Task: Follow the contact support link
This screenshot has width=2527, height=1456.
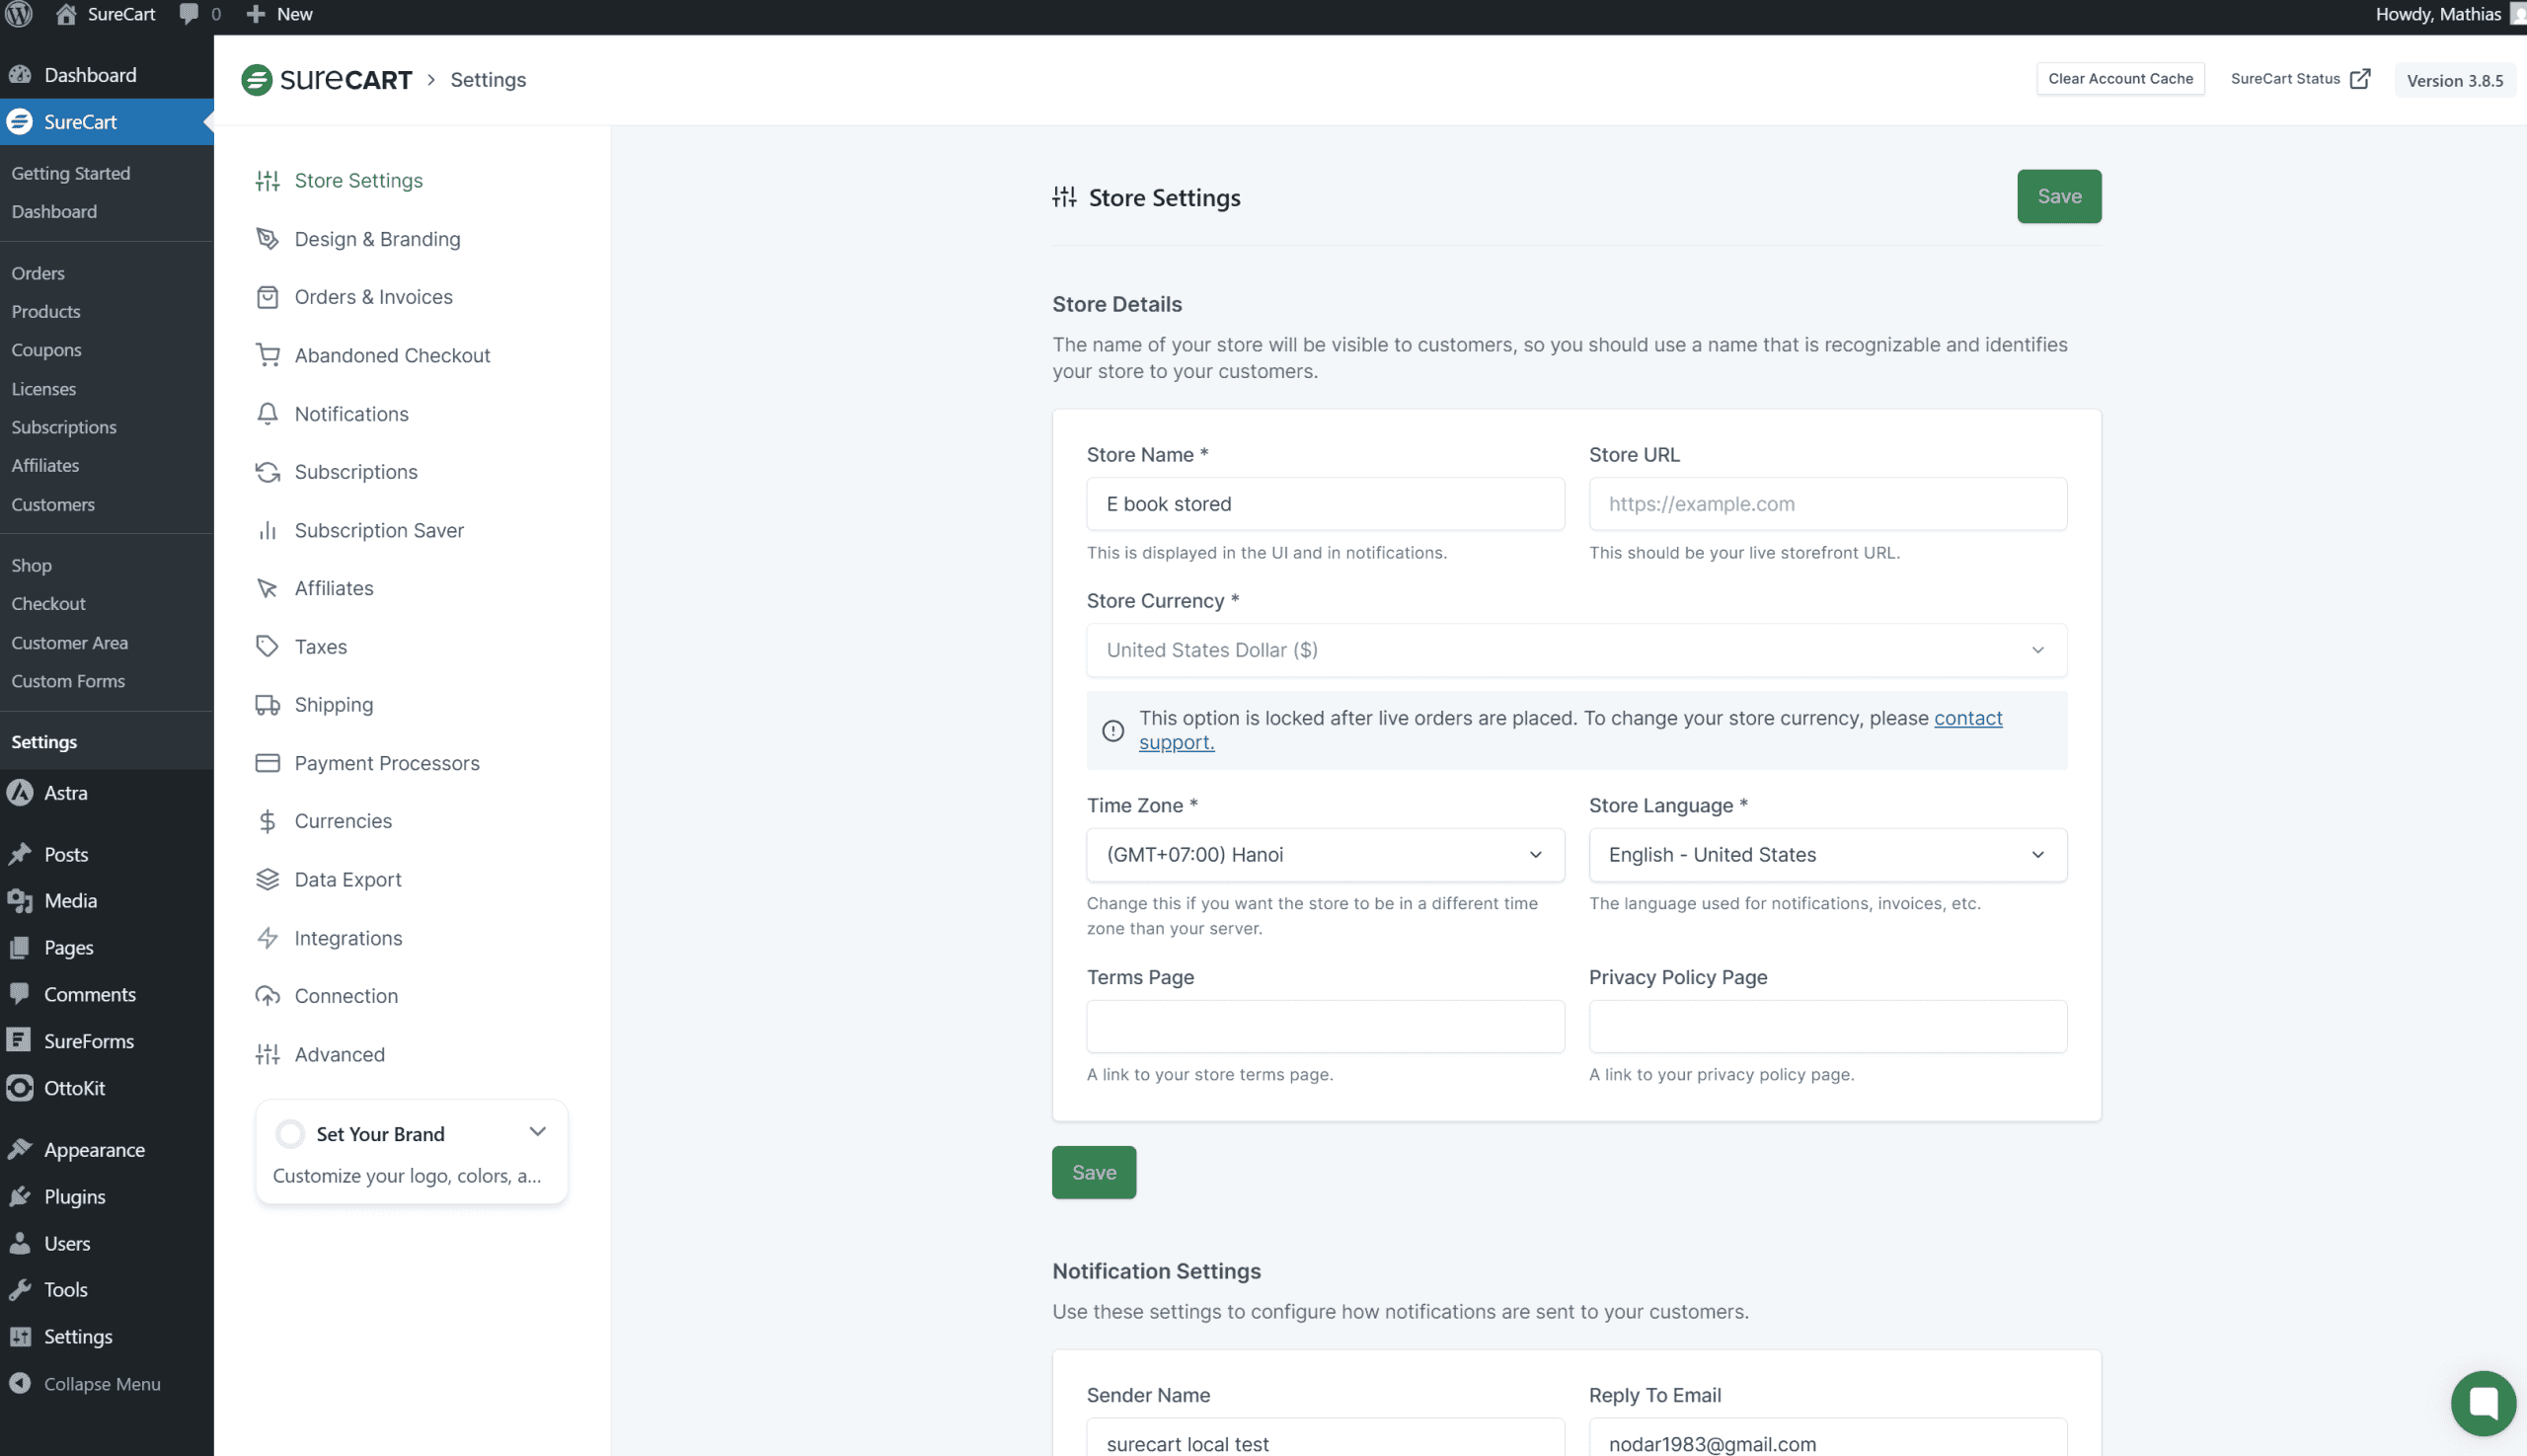Action: 1966,718
